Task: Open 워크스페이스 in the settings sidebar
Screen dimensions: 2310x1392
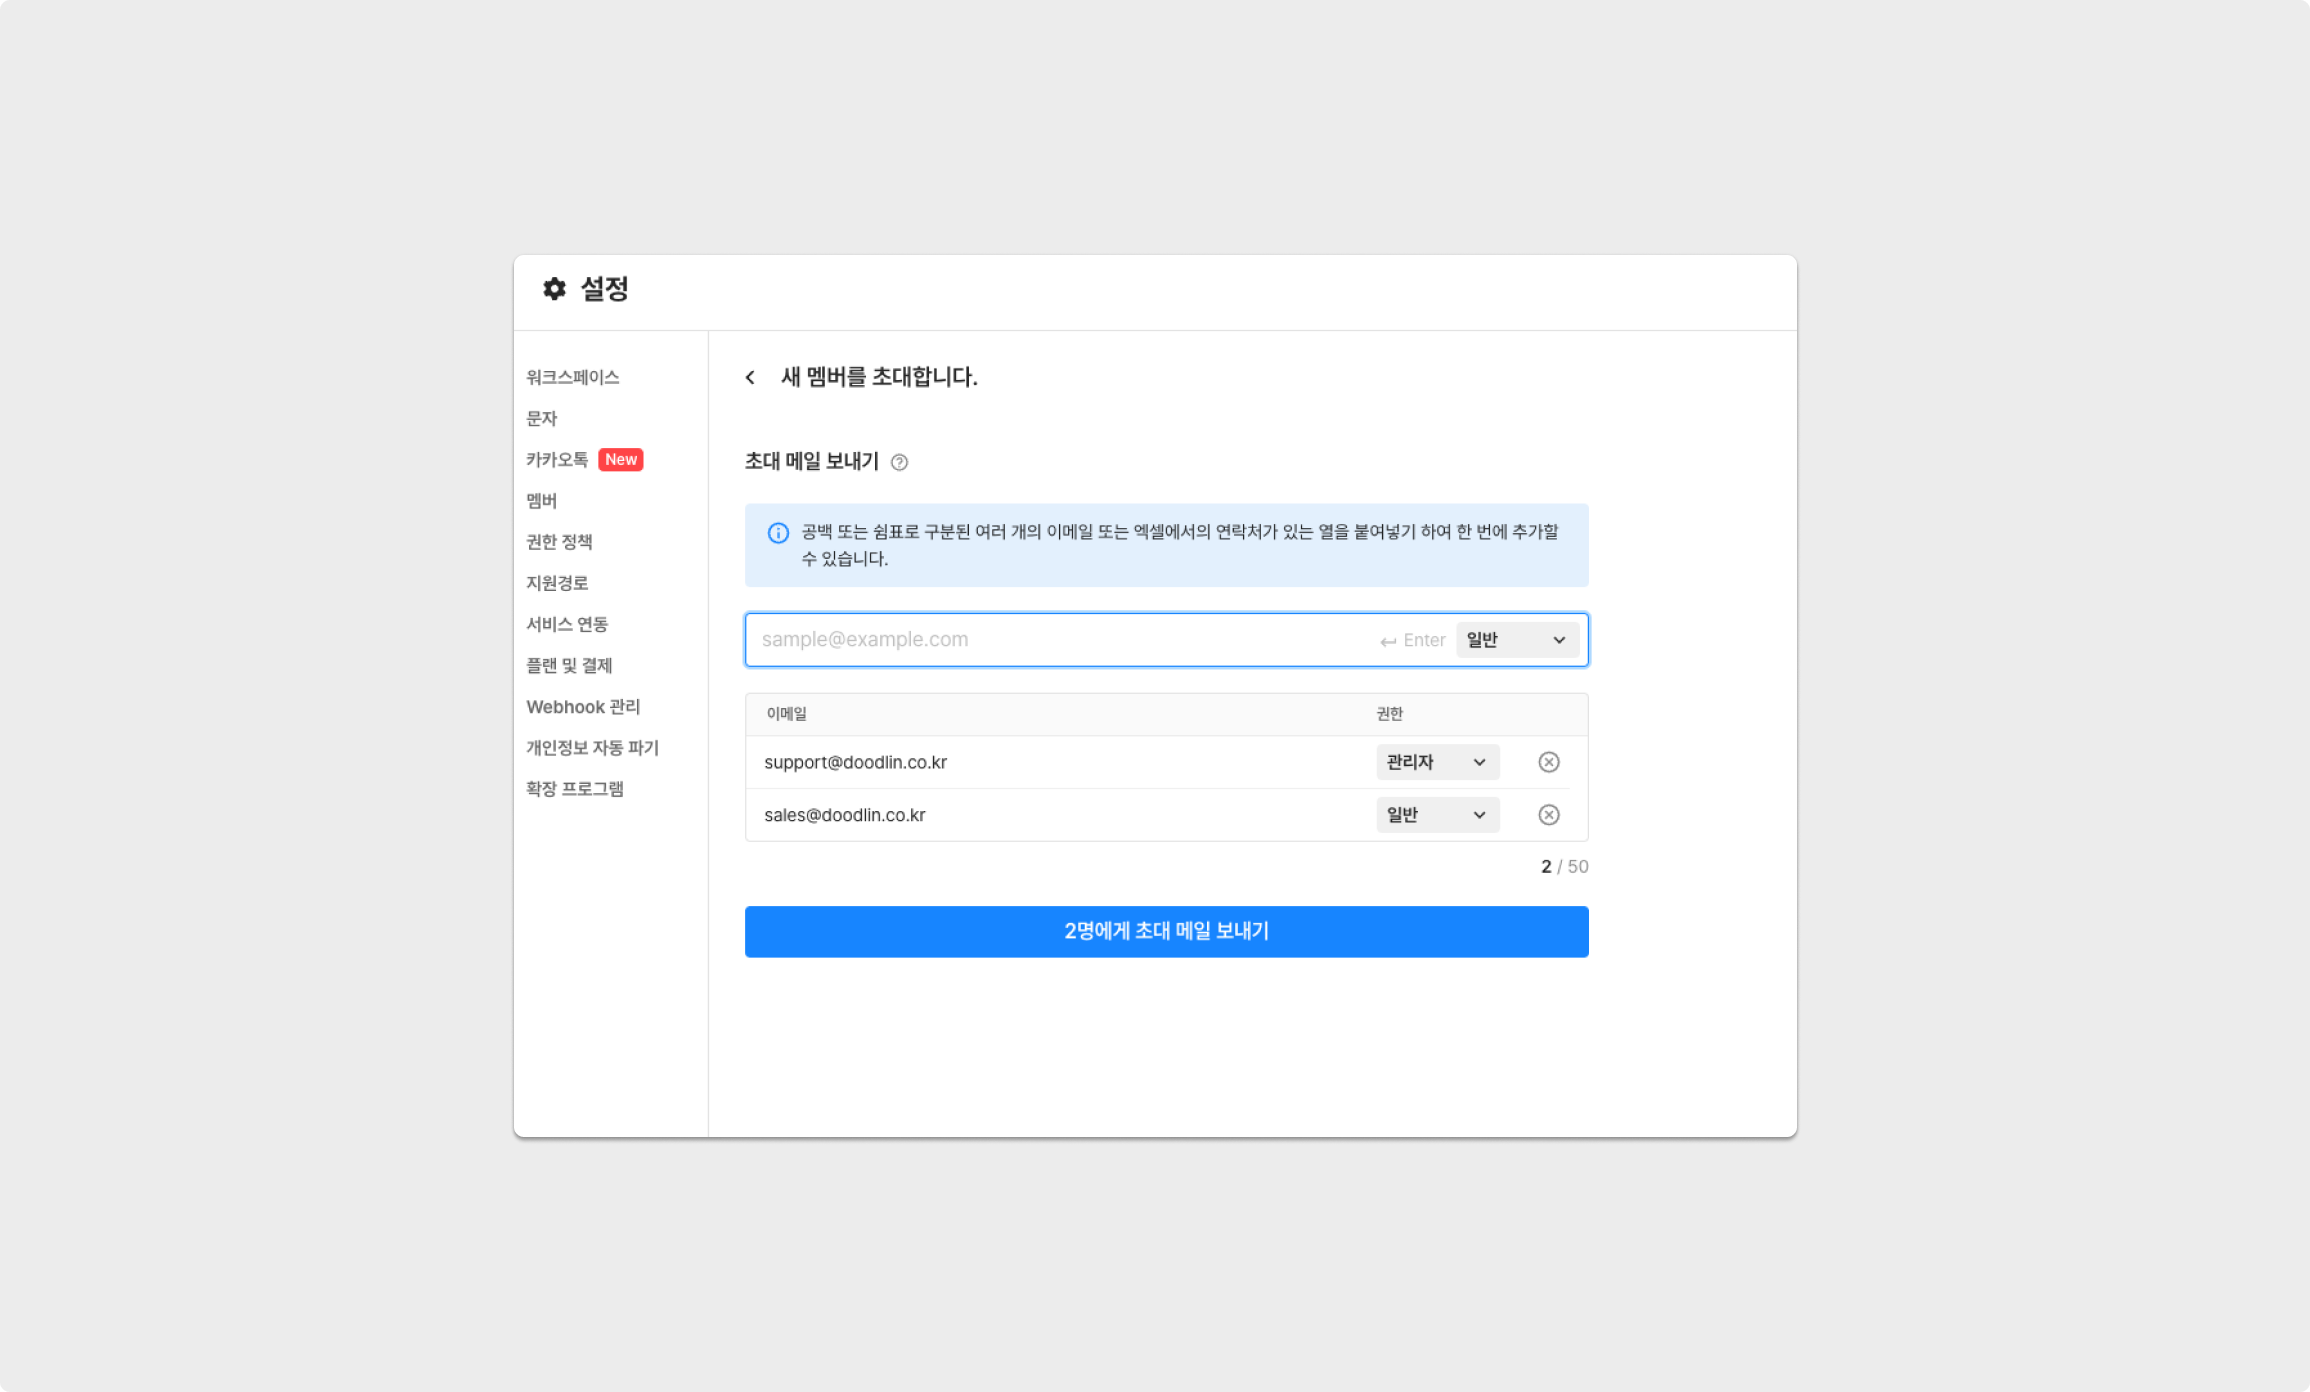Action: pyautogui.click(x=573, y=377)
